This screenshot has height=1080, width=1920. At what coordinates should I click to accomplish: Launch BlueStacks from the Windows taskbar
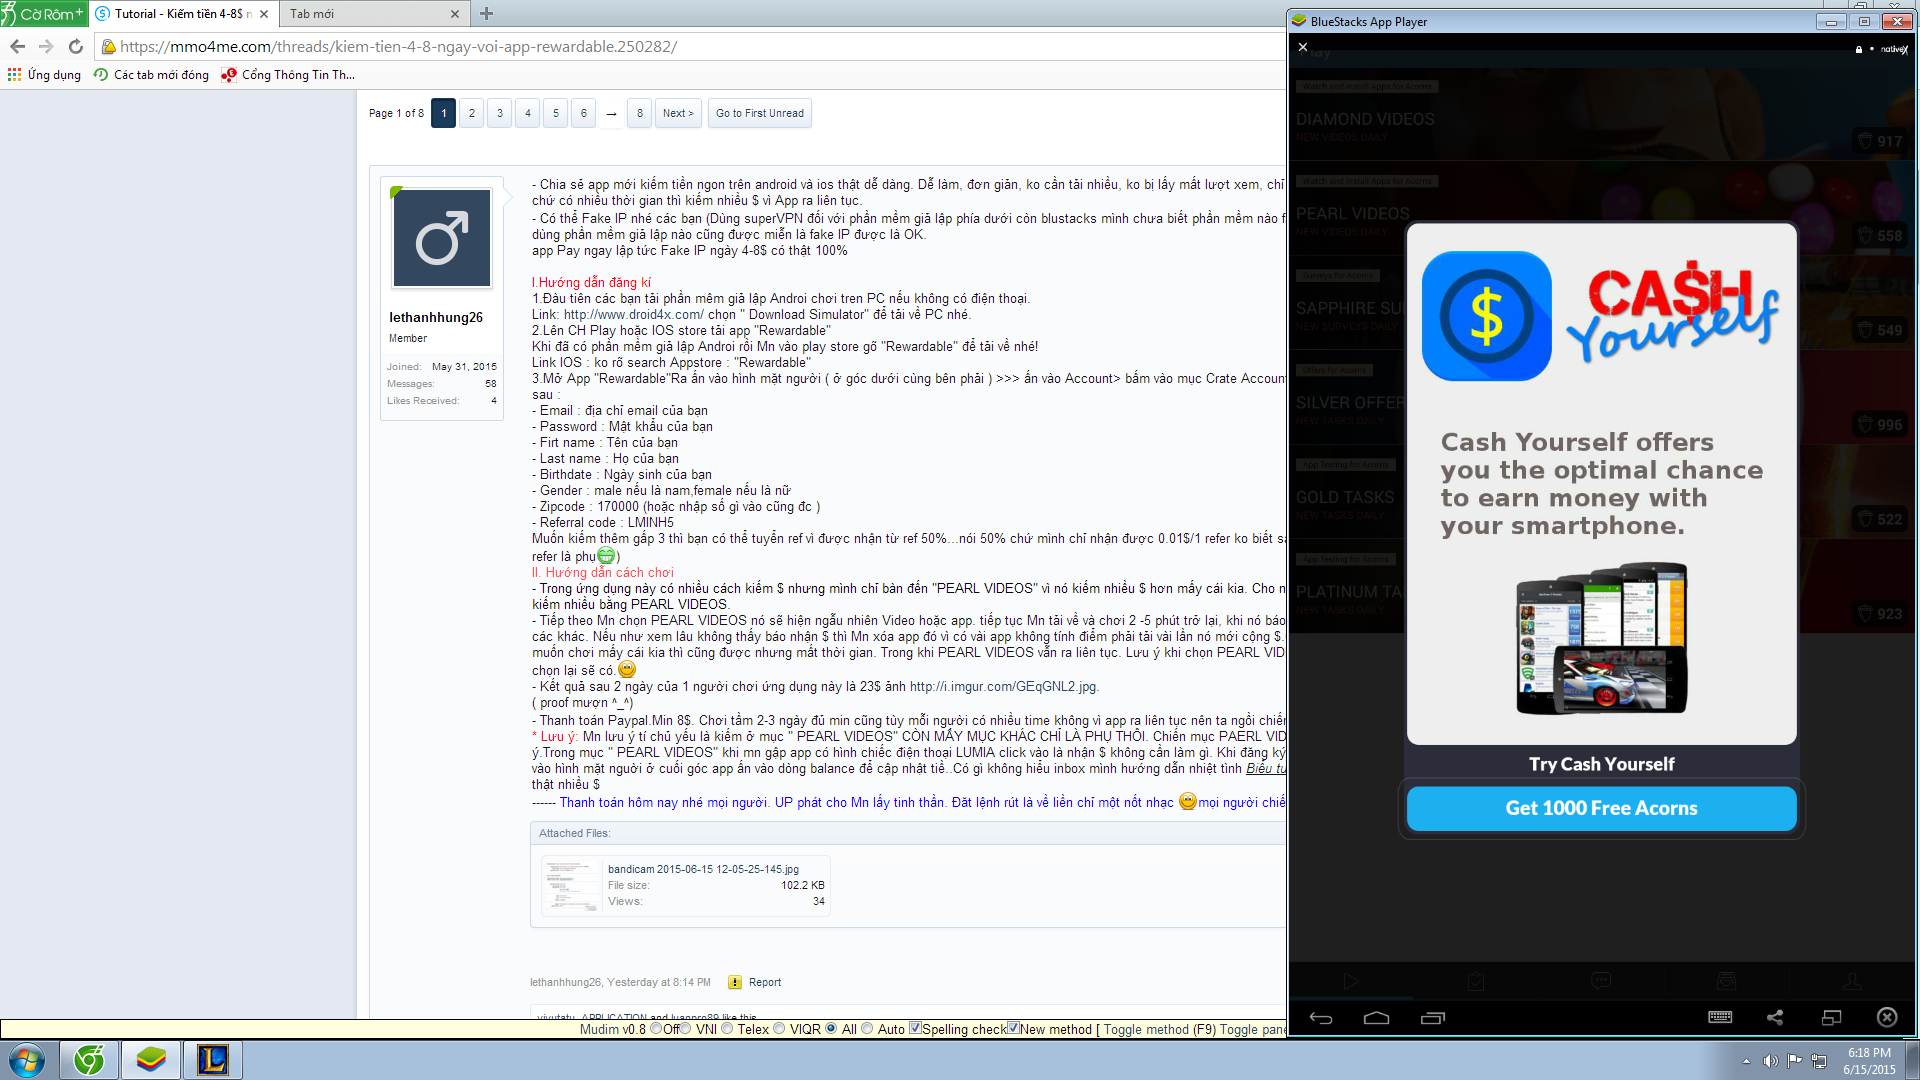(151, 1059)
